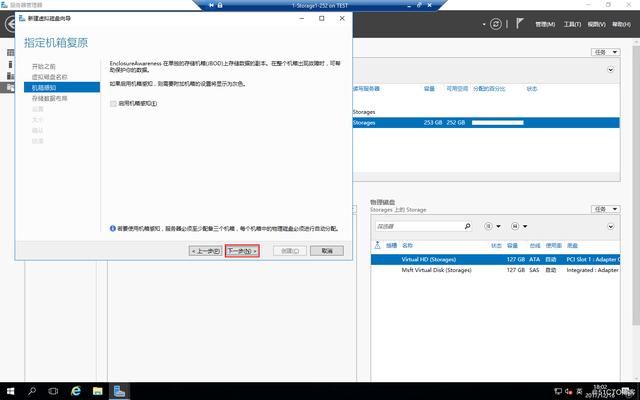
Task: Open taskbar search
Action: (x=32, y=391)
